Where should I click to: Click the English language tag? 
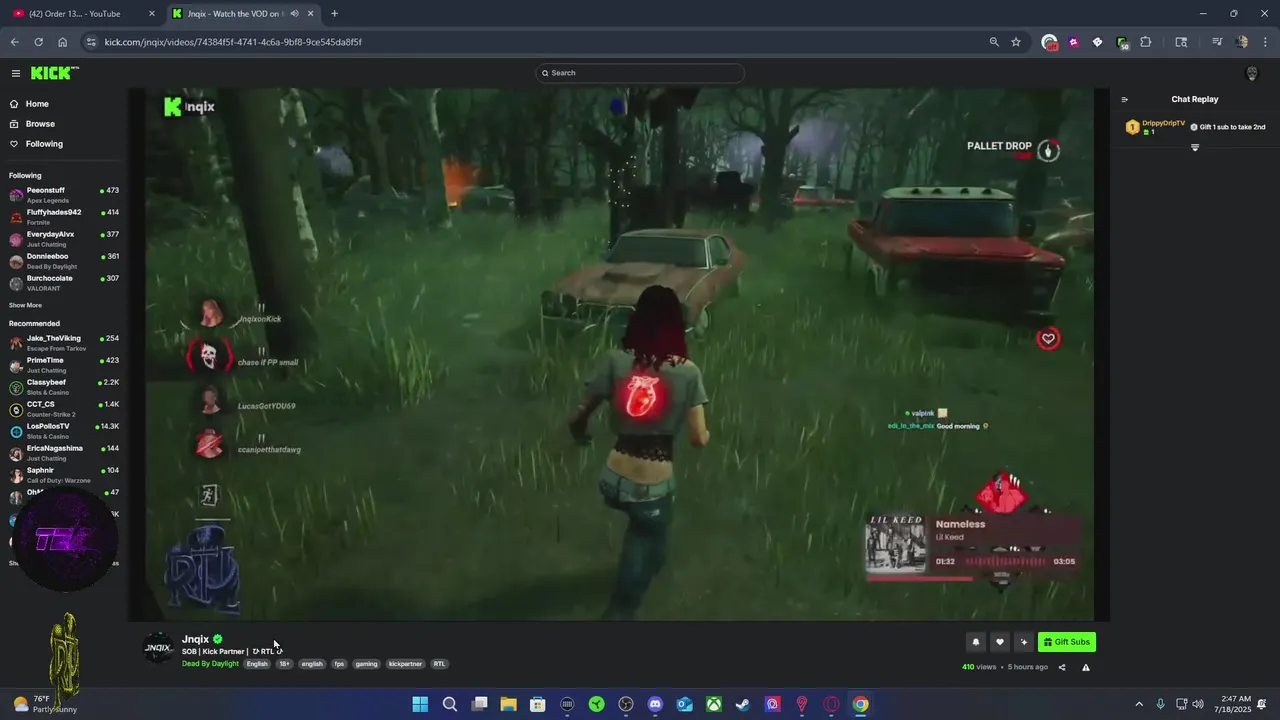(x=257, y=664)
